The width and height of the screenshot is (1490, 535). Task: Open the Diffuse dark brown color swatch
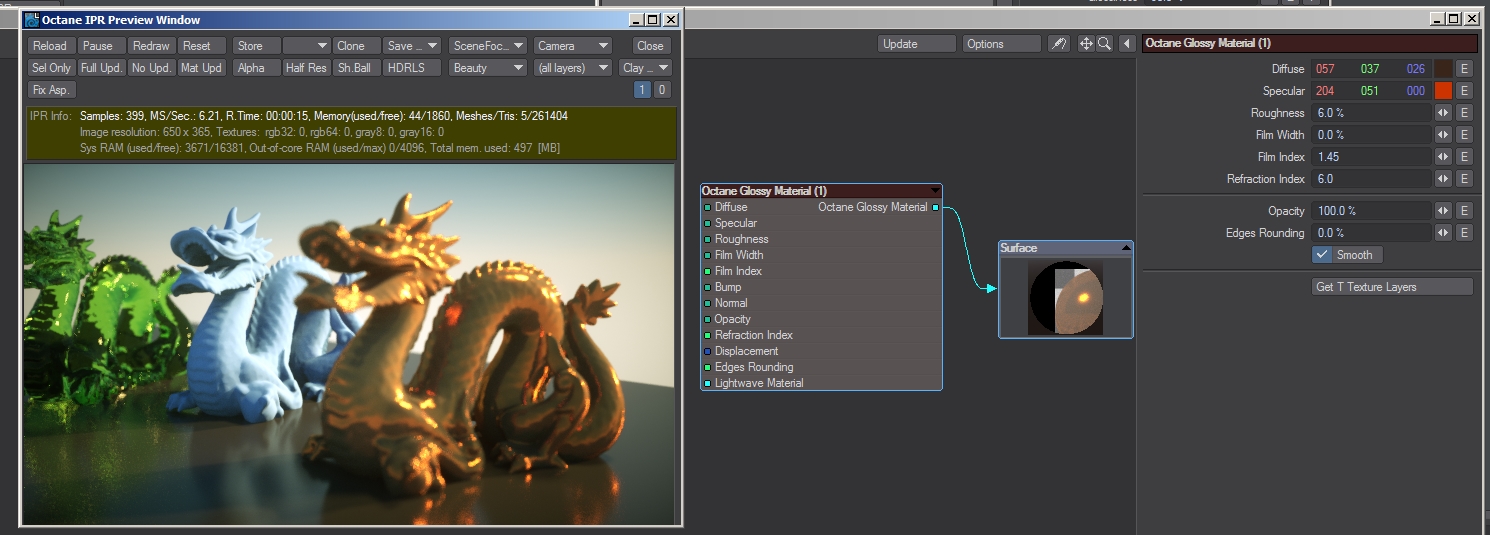coord(1443,69)
